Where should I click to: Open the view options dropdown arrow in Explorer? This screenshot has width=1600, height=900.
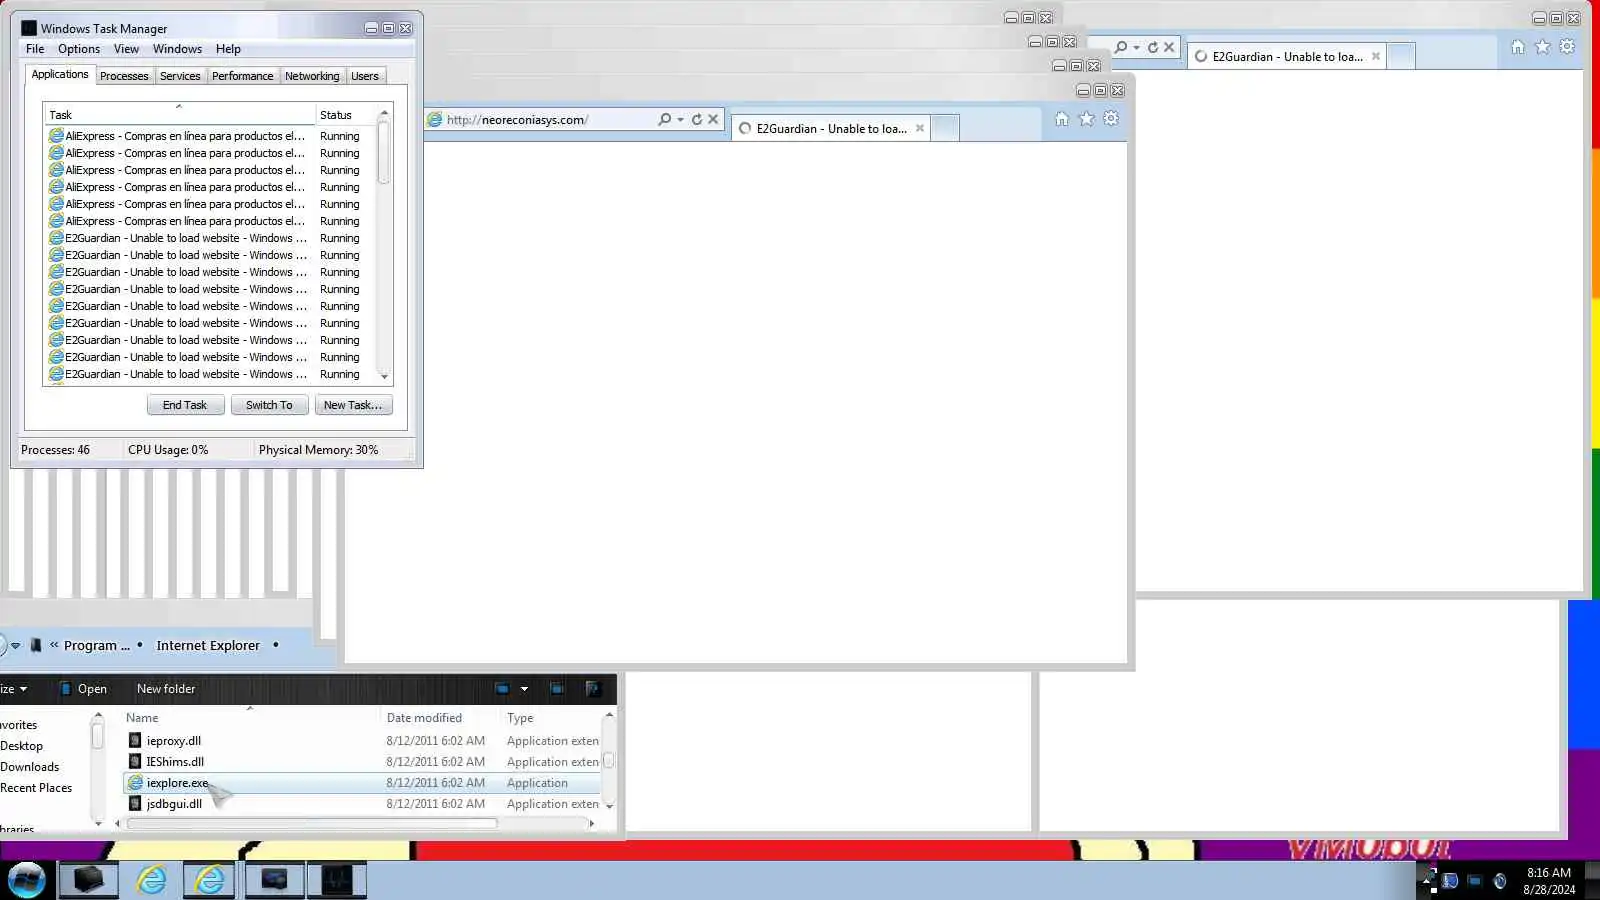tap(524, 689)
